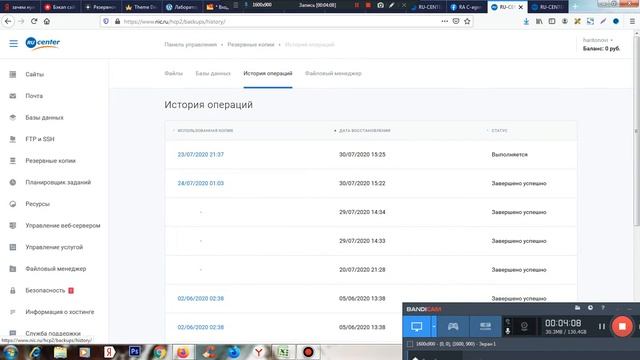Open 02/06/2020 02:38 link dated 05/06/2020 13:38 Завершено
The image size is (640, 360).
pos(200,298)
